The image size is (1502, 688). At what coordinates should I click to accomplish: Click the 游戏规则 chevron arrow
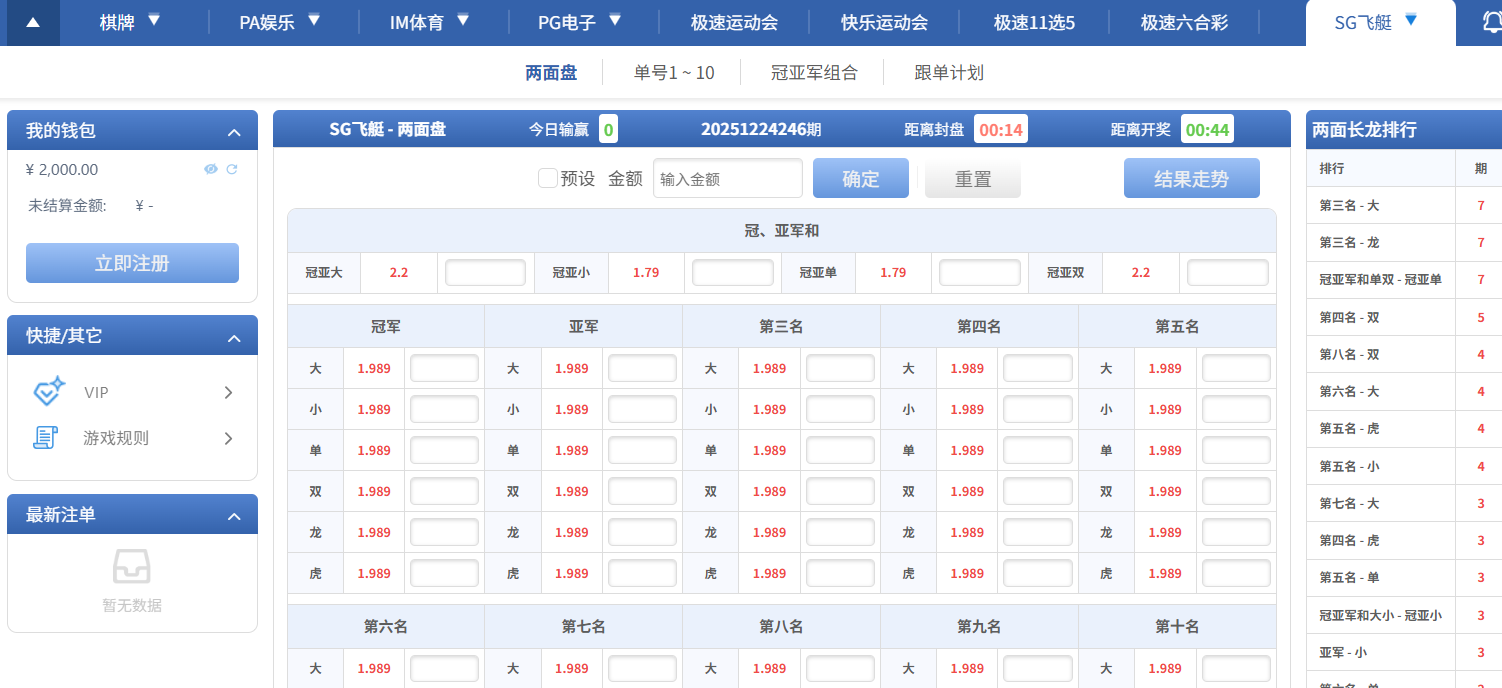pyautogui.click(x=230, y=437)
